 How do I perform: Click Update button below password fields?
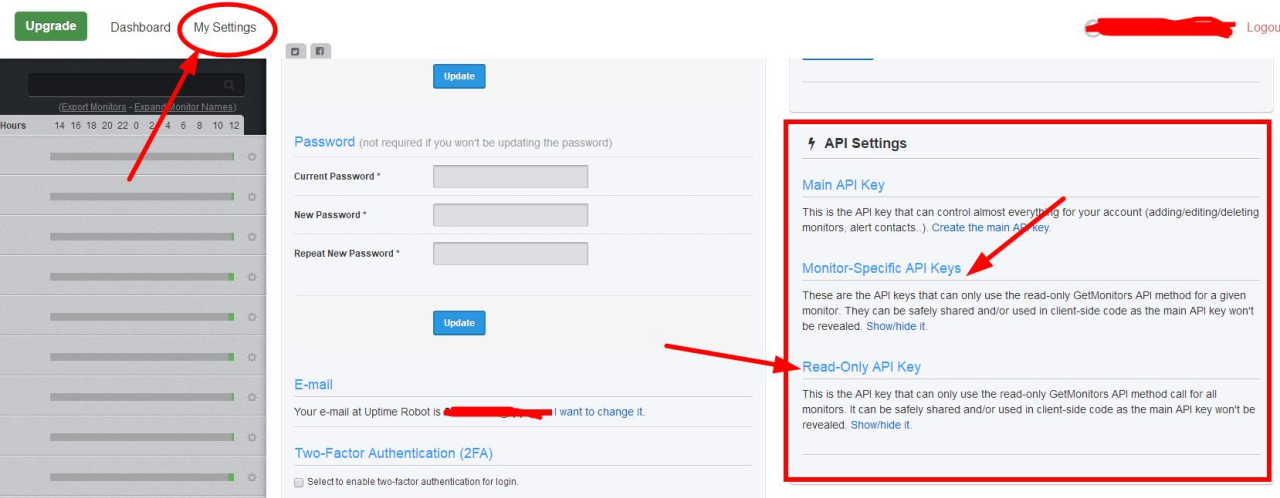click(x=459, y=323)
